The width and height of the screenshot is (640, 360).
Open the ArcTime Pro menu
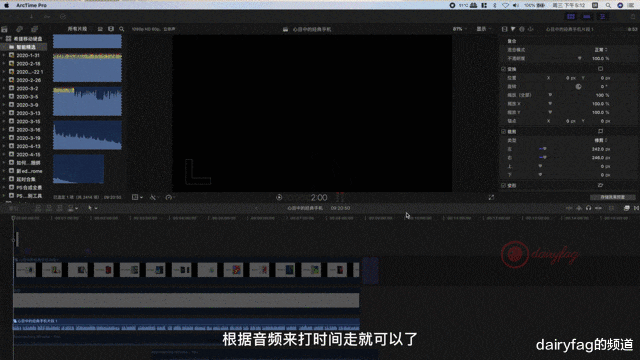[x=31, y=5]
